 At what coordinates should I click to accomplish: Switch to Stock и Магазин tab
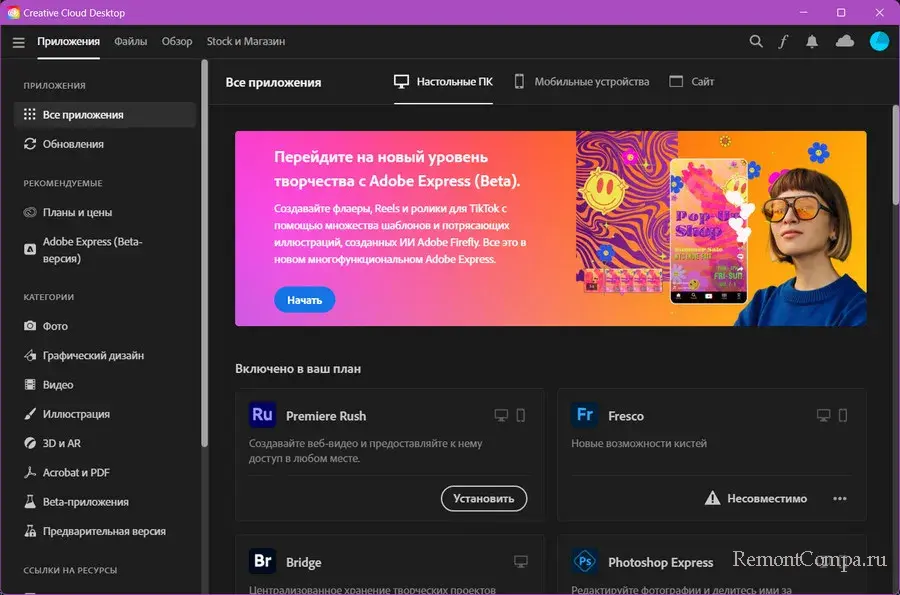[246, 41]
